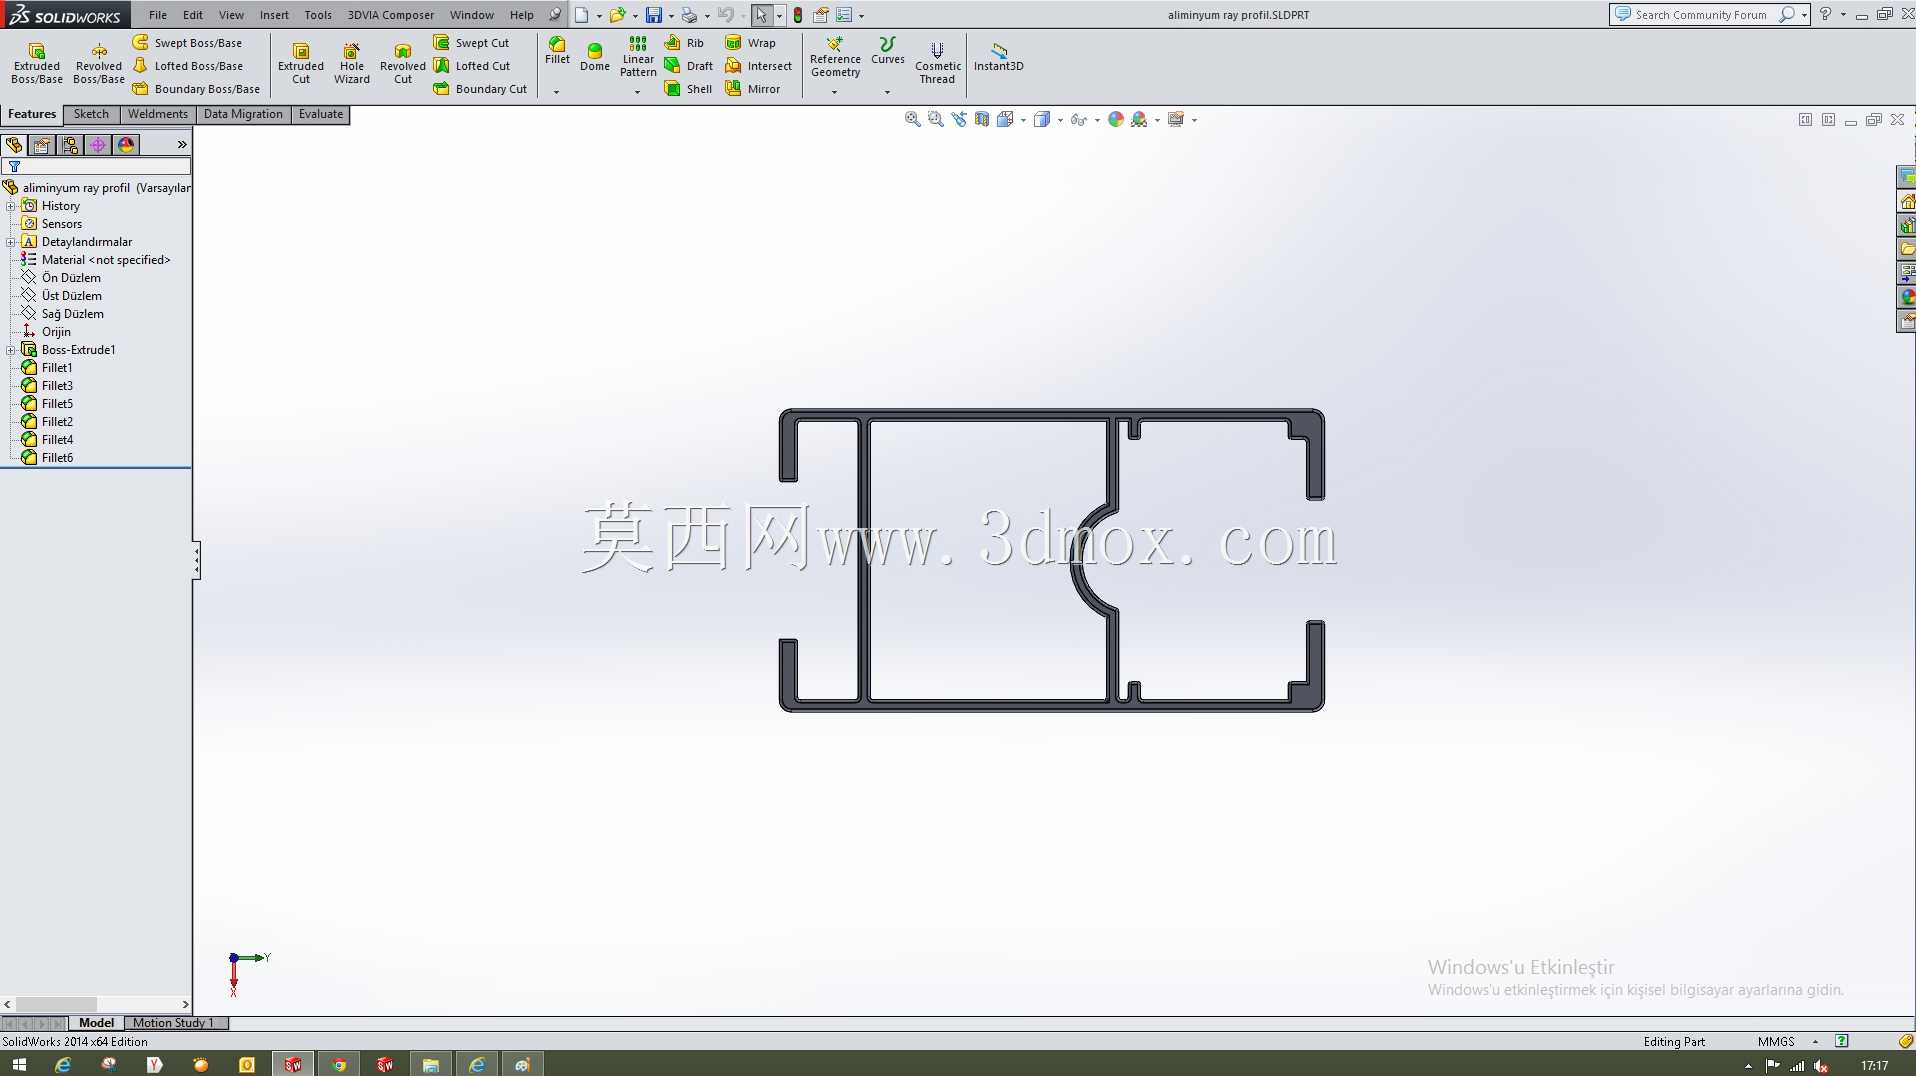Viewport: 1916px width, 1076px height.
Task: Select the Dome feature tool
Action: point(595,57)
